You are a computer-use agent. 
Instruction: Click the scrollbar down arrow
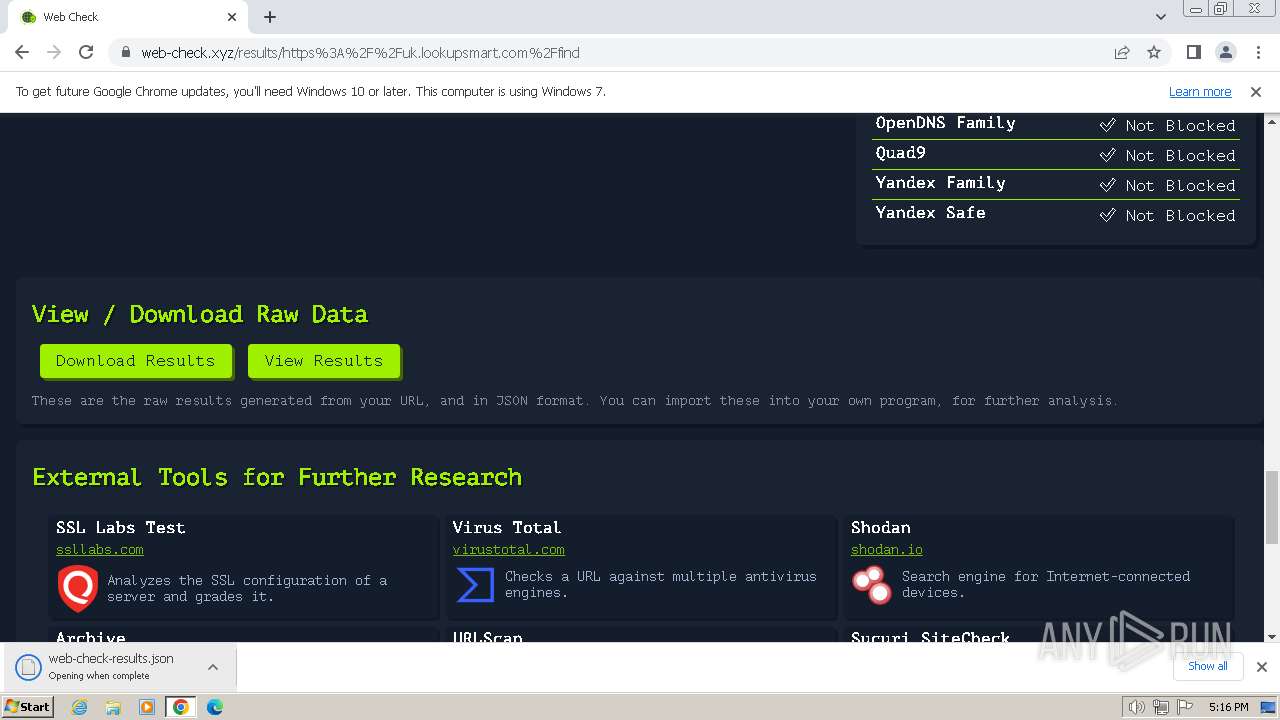pos(1271,635)
